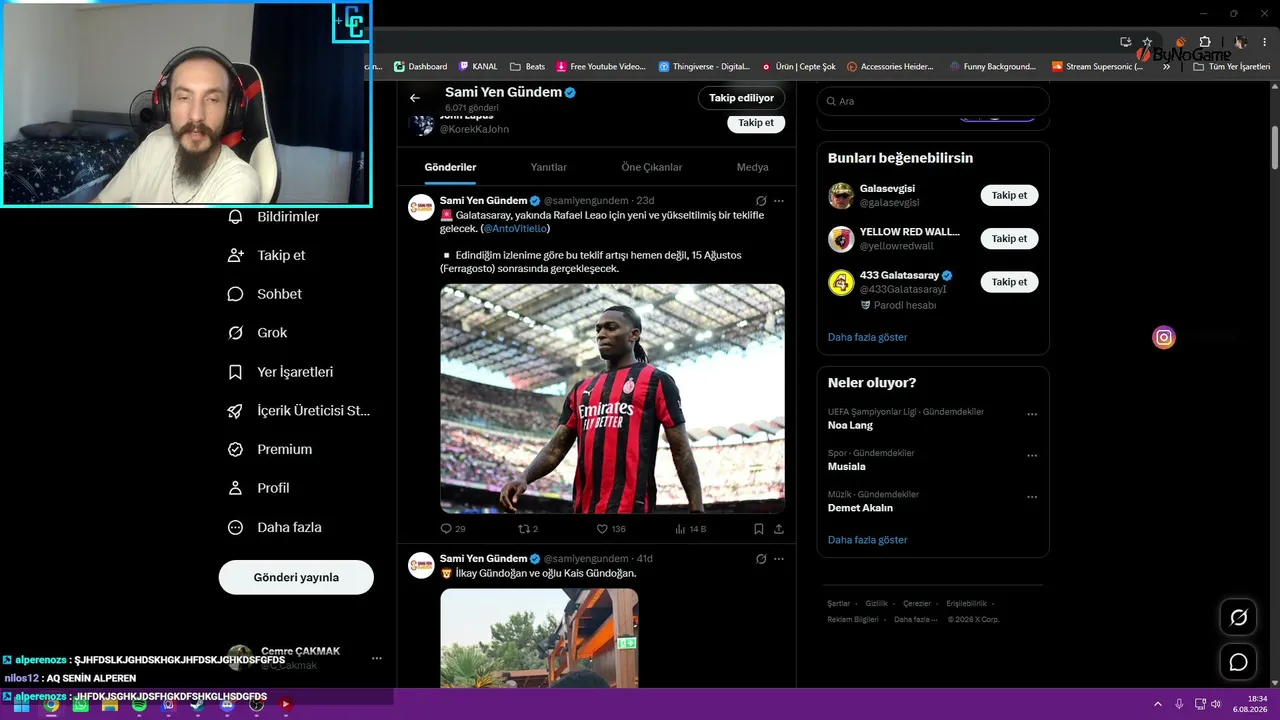
Task: Open WhatsApp from the taskbar
Action: (x=80, y=705)
